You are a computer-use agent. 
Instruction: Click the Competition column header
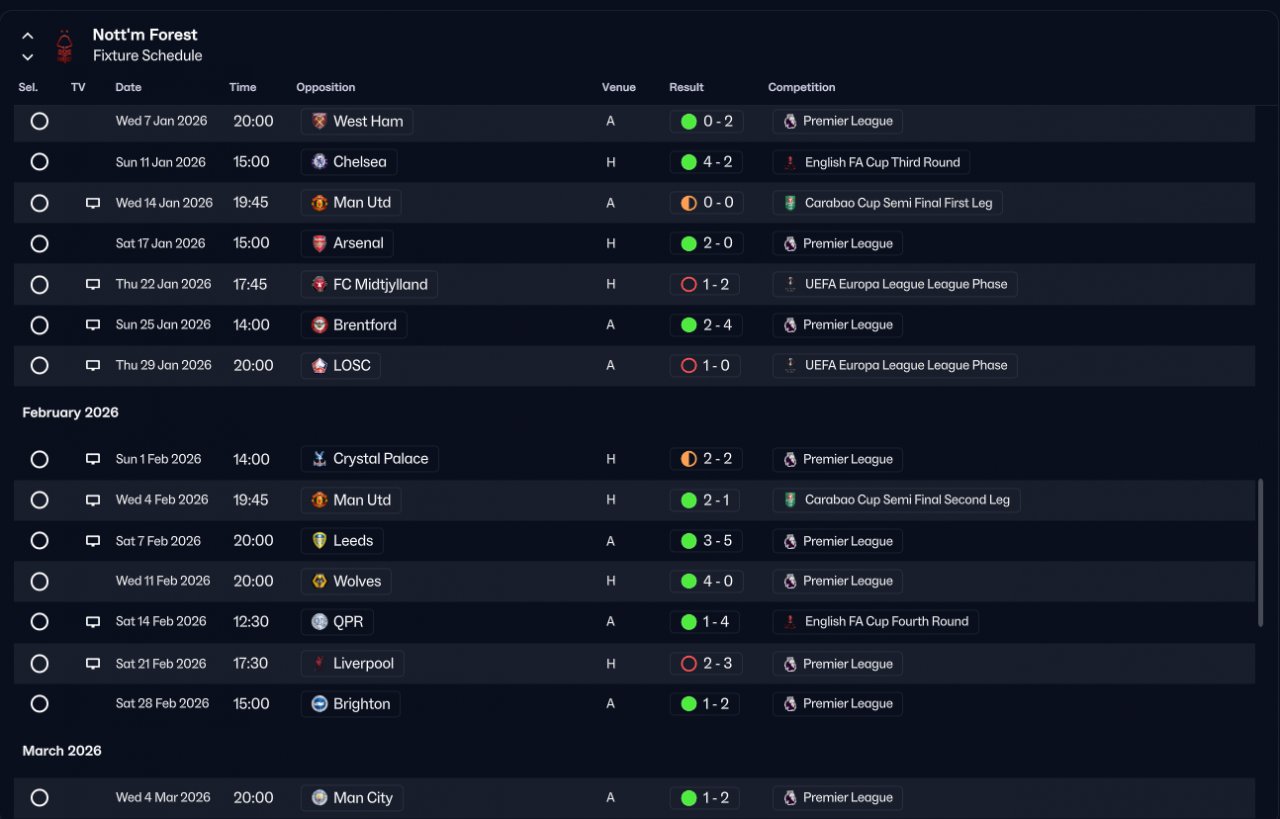801,88
